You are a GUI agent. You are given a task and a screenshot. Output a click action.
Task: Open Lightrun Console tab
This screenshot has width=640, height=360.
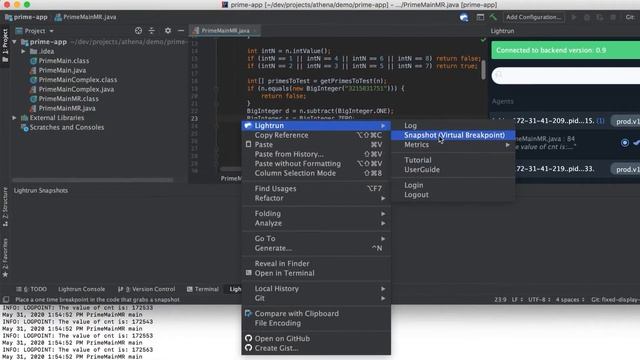pyautogui.click(x=81, y=289)
